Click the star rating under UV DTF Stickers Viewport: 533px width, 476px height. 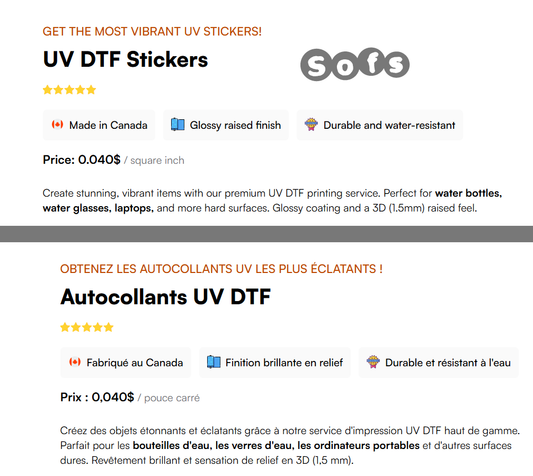tap(69, 90)
